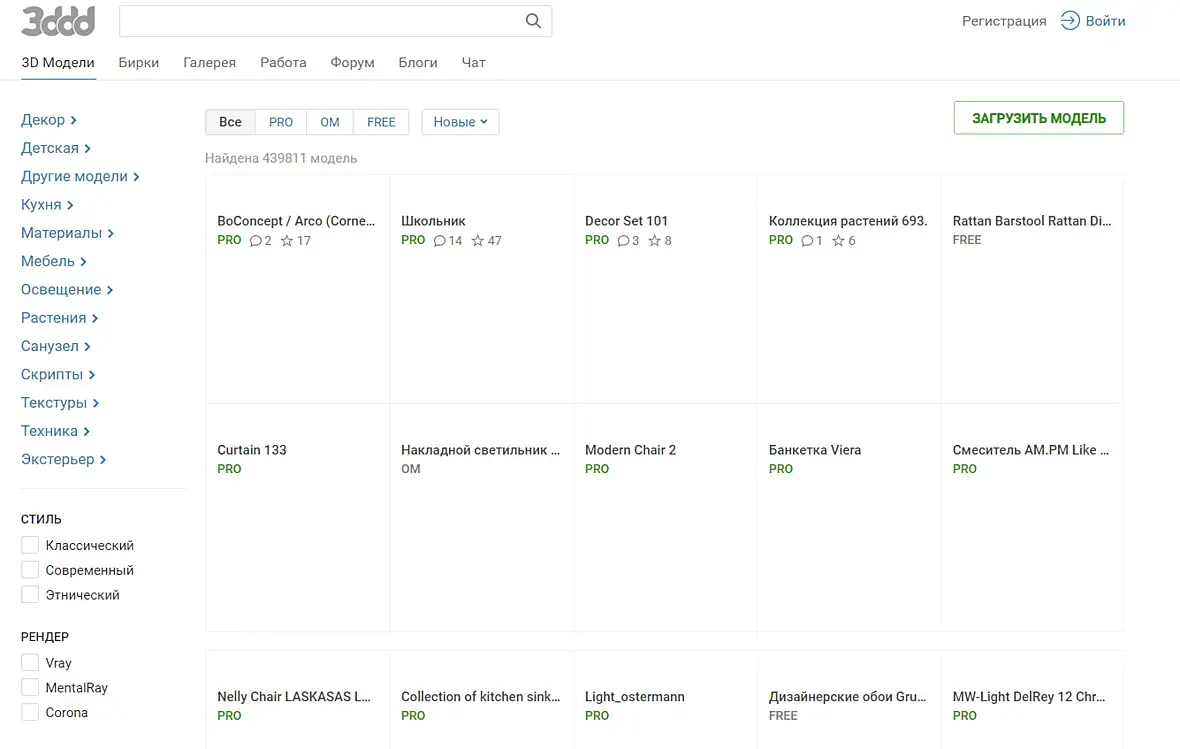Click the search magnifier icon

[533, 21]
